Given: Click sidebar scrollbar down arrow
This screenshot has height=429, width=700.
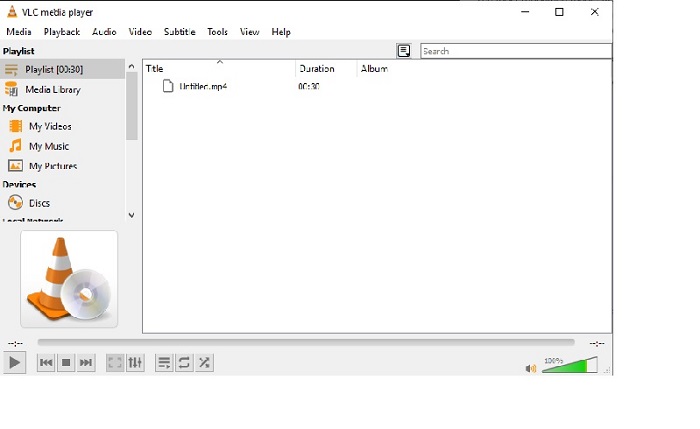Looking at the screenshot, I should pyautogui.click(x=131, y=215).
